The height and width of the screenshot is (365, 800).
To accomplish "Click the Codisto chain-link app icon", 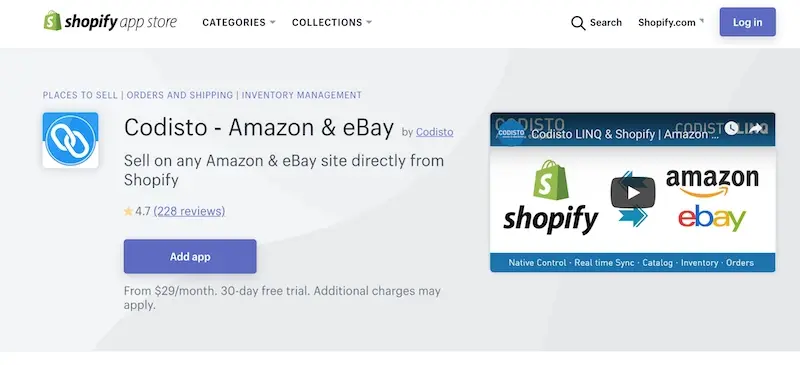I will pos(70,140).
